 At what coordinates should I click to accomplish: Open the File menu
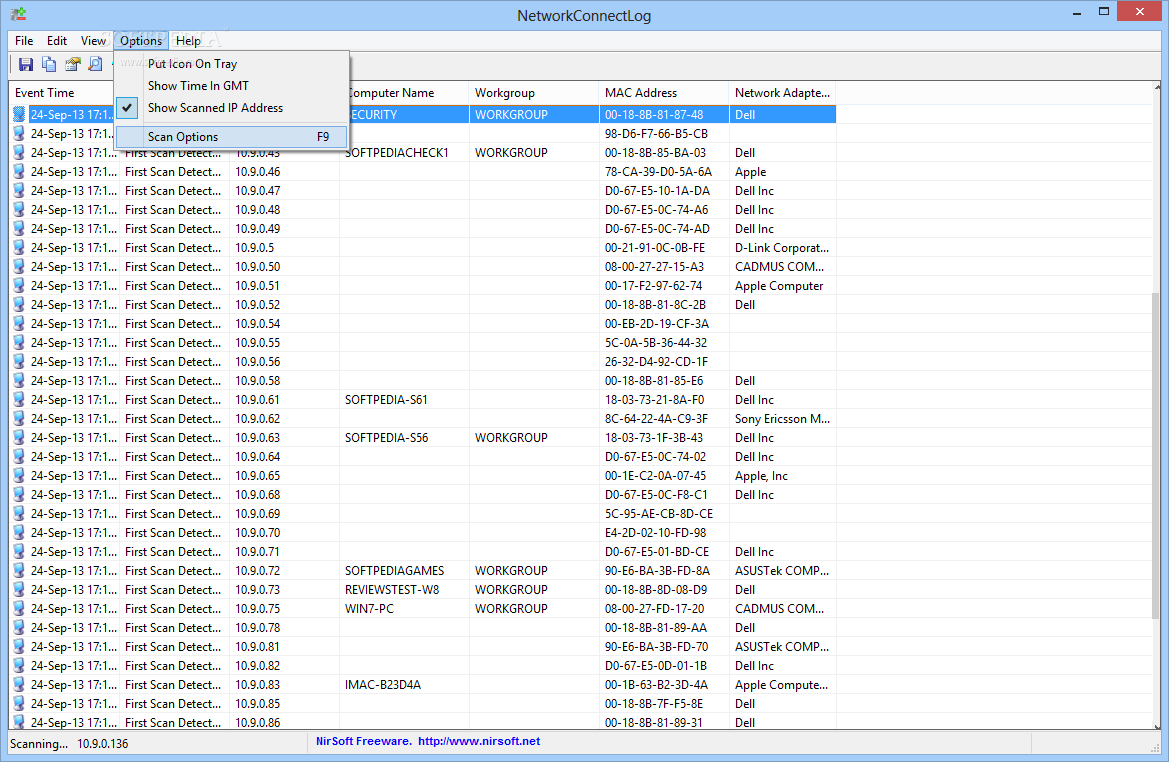[x=24, y=41]
